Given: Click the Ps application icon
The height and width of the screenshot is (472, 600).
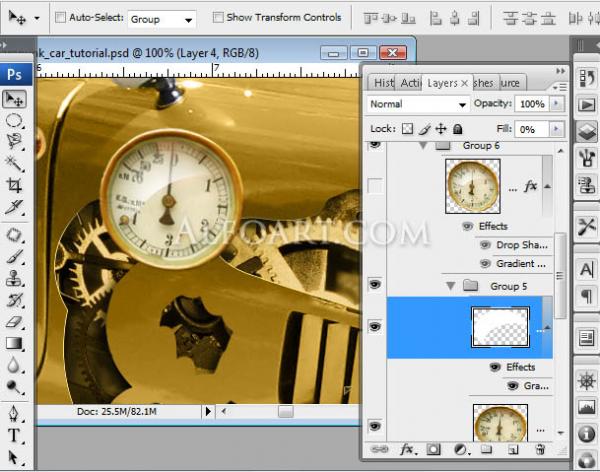Looking at the screenshot, I should pos(15,74).
